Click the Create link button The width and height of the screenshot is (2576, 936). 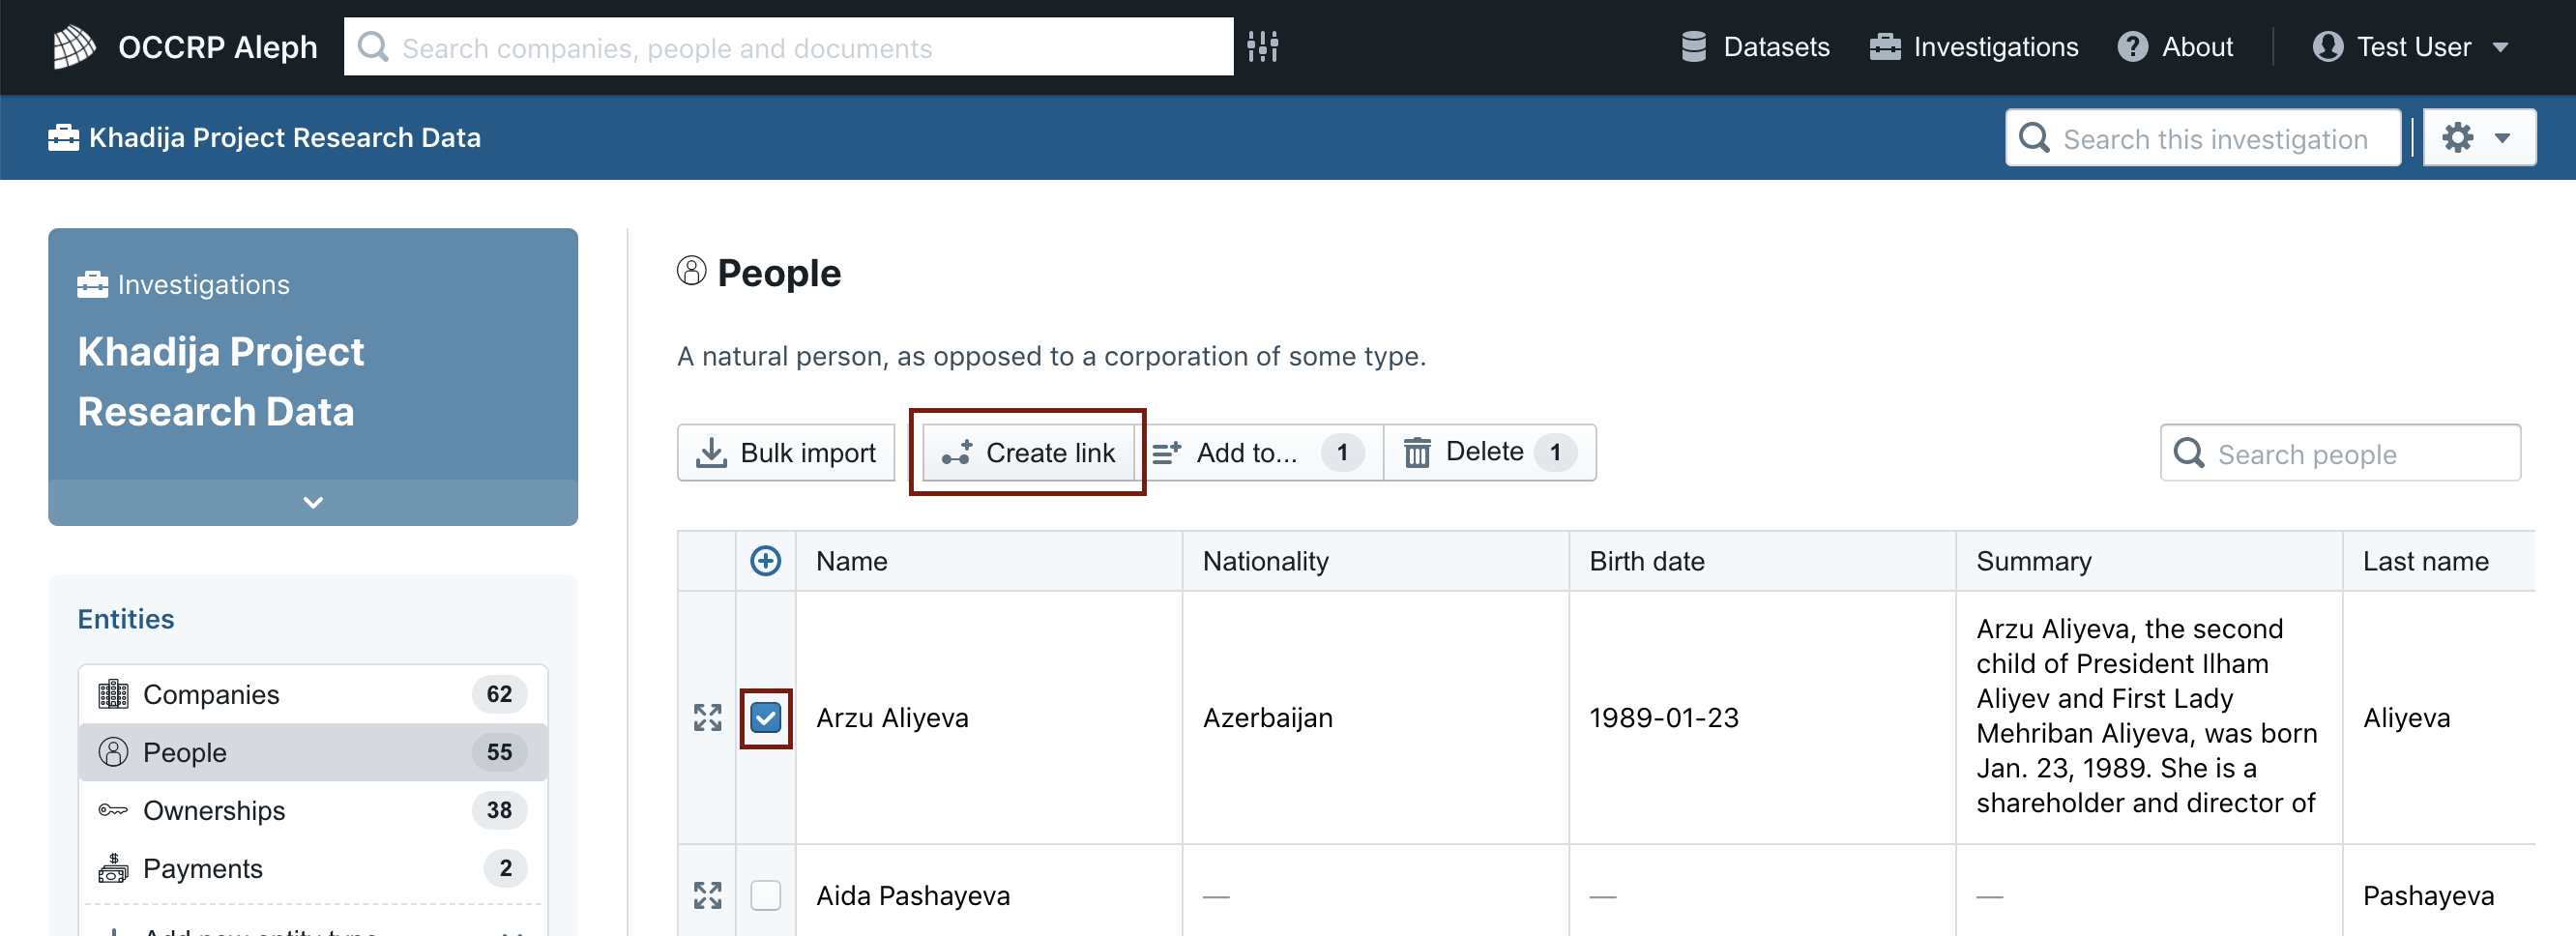pyautogui.click(x=1028, y=453)
